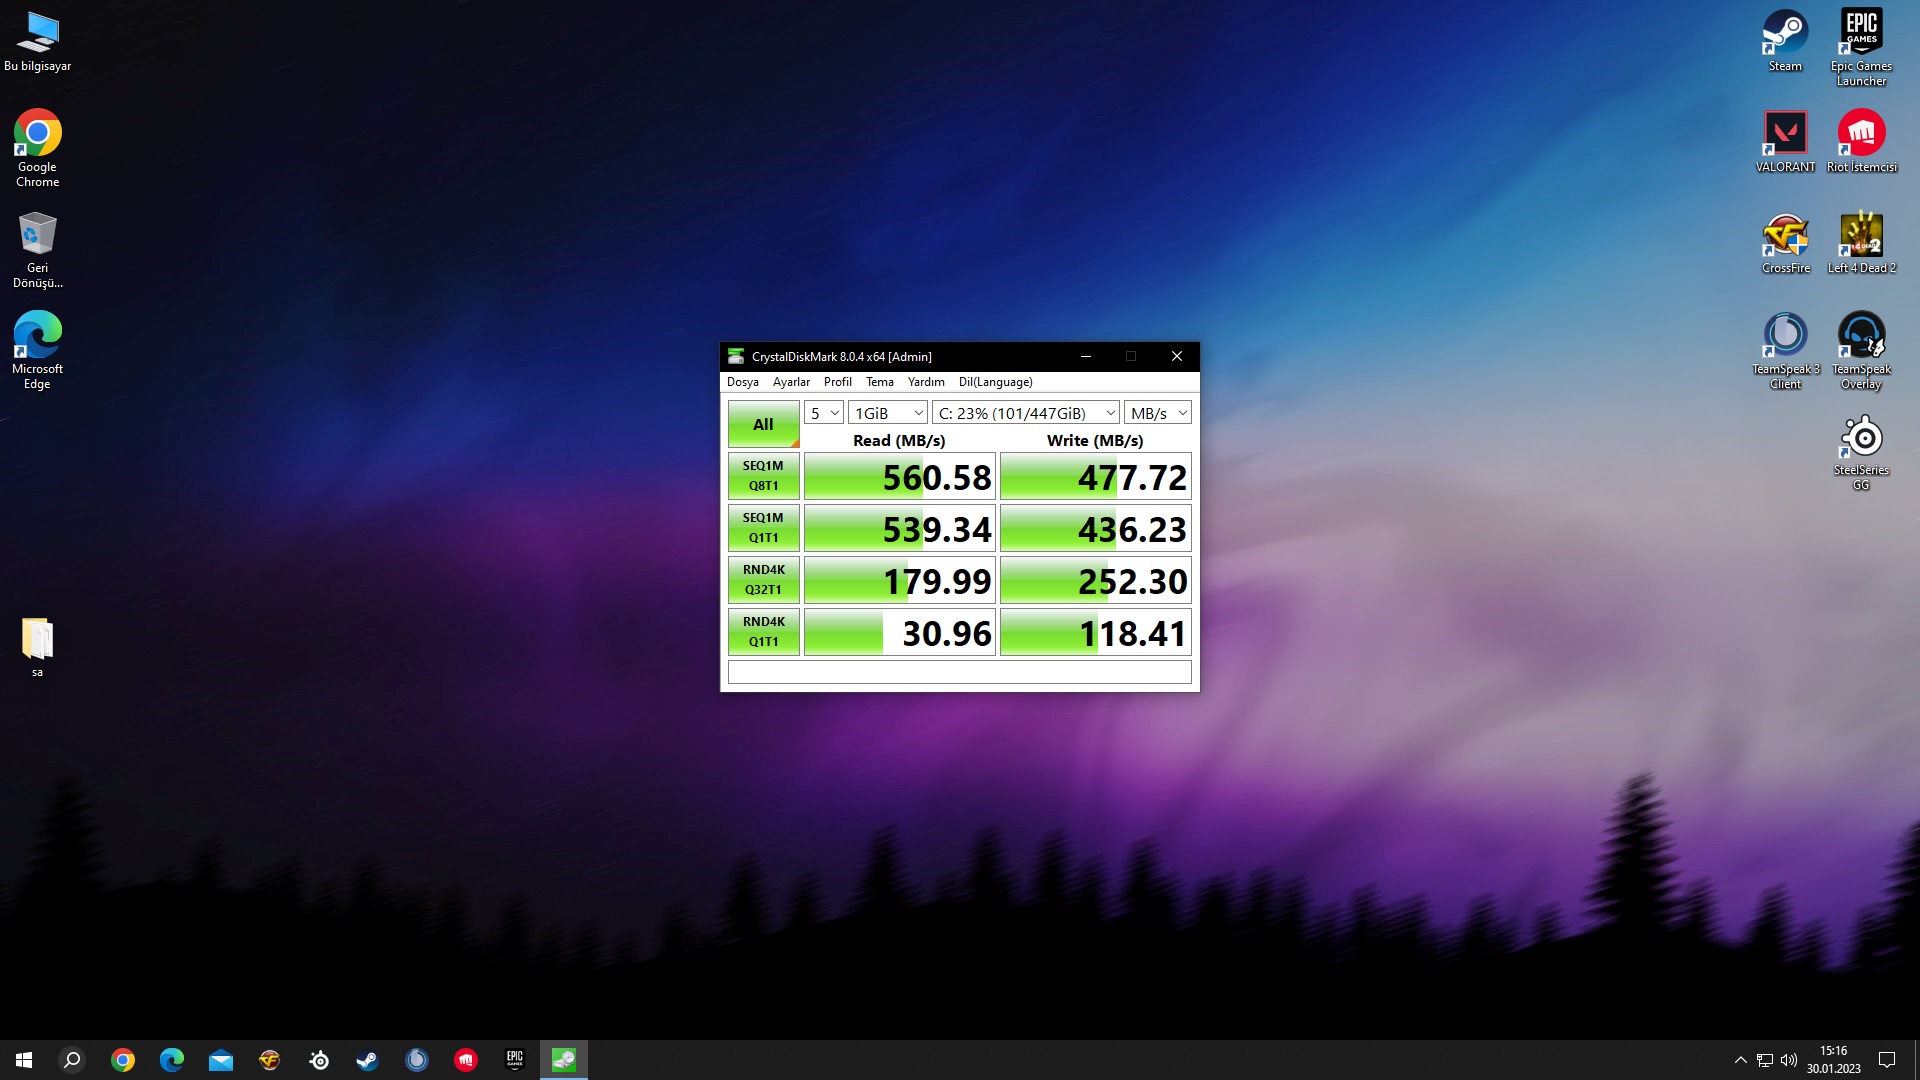This screenshot has width=1920, height=1080.
Task: Expand the MB/s unit dropdown
Action: 1158,413
